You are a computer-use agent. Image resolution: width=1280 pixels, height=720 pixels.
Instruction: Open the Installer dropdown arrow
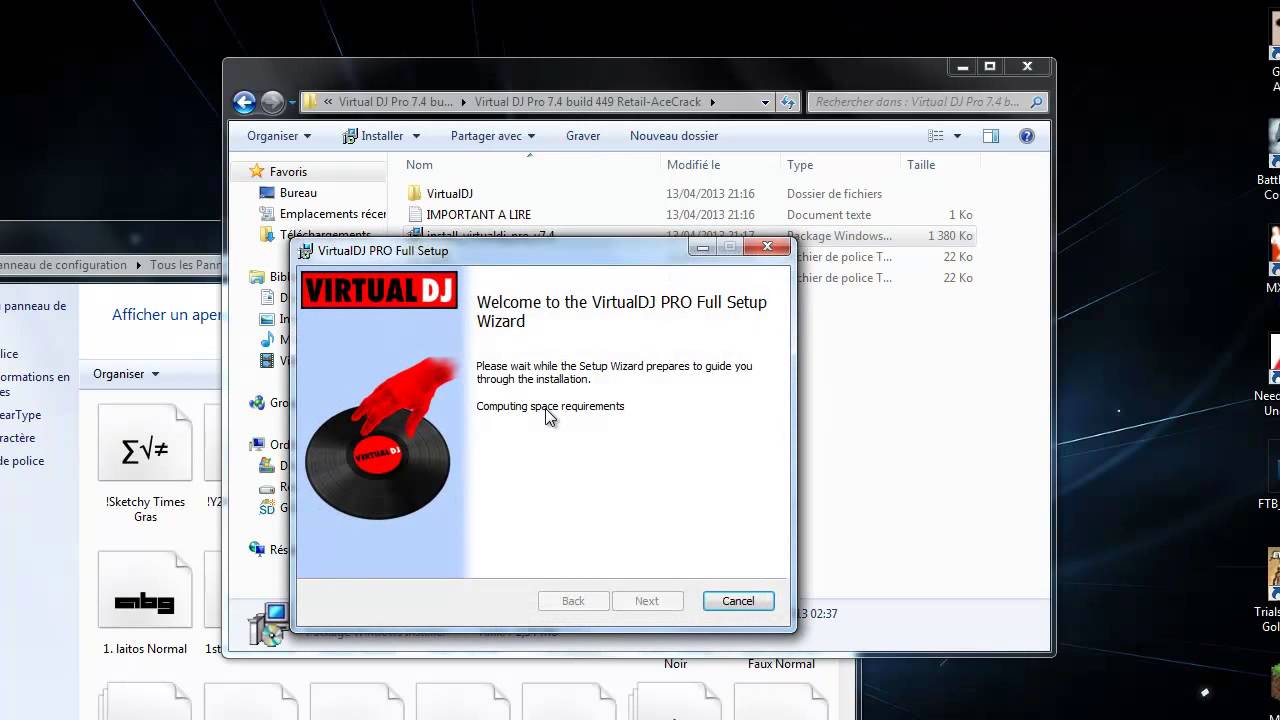(416, 136)
